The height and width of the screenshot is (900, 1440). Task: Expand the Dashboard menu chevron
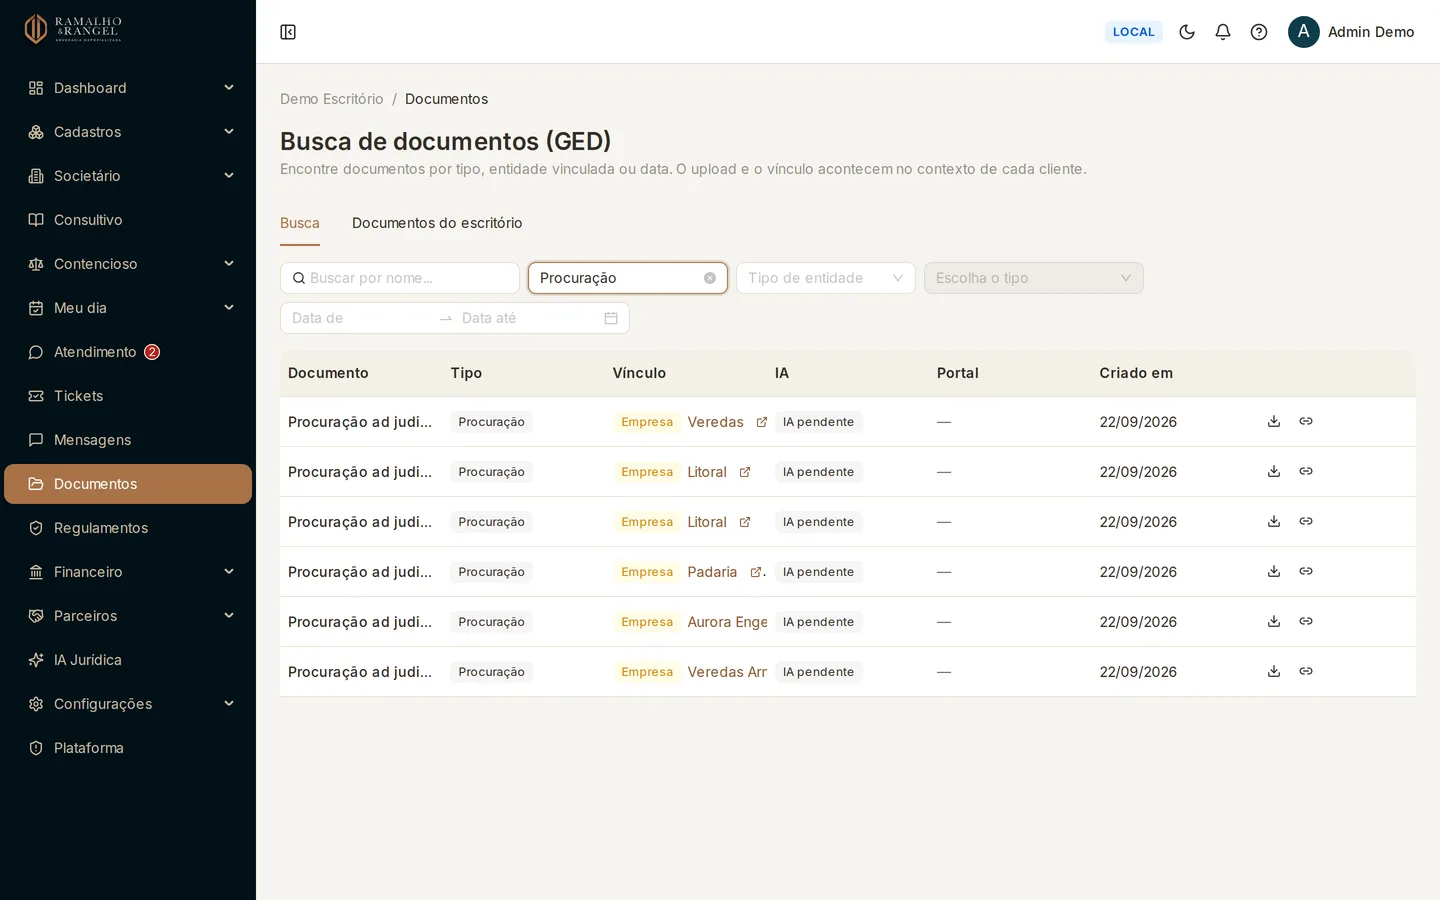[x=229, y=88]
